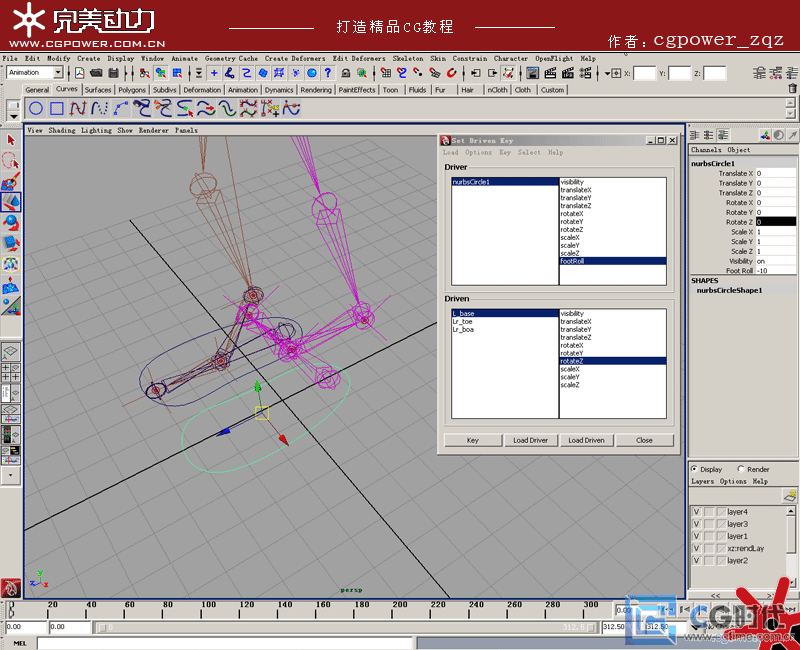The width and height of the screenshot is (800, 650).
Task: Open the Animate menu
Action: [x=184, y=59]
